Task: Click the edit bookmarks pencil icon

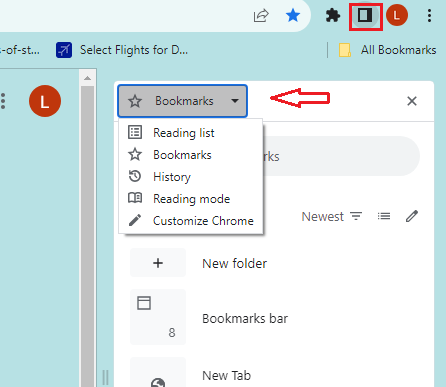Action: (412, 217)
